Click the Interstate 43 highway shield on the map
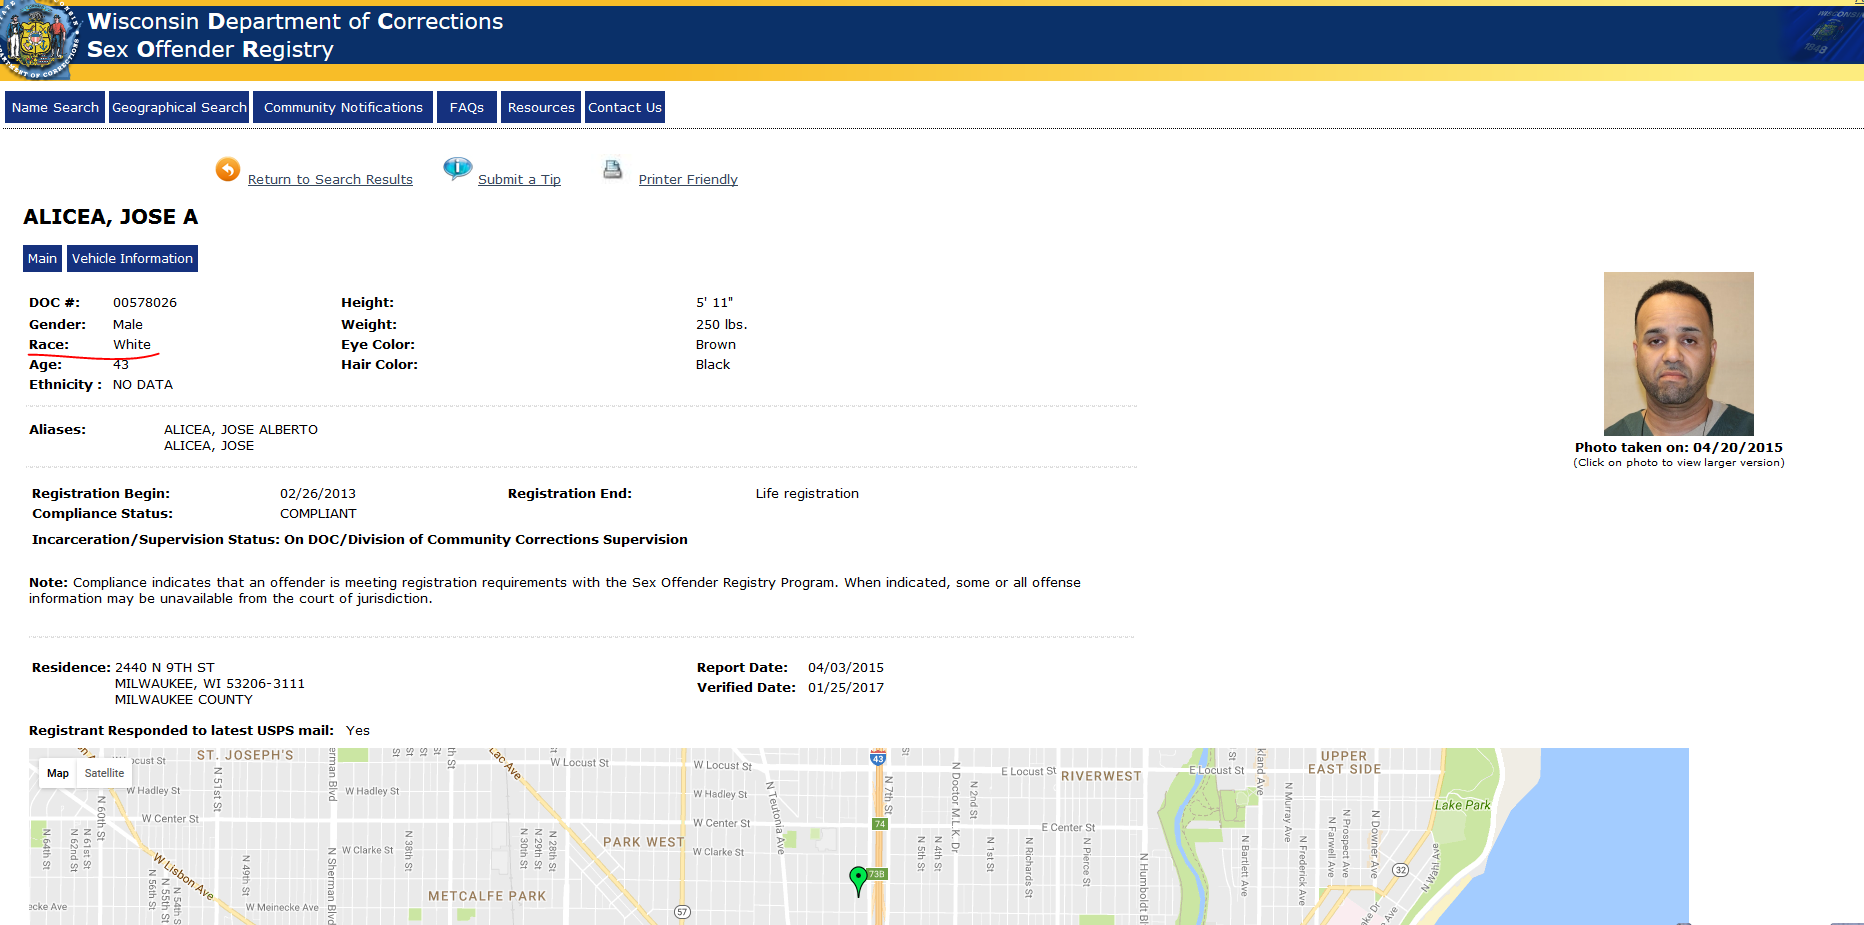 pyautogui.click(x=878, y=758)
